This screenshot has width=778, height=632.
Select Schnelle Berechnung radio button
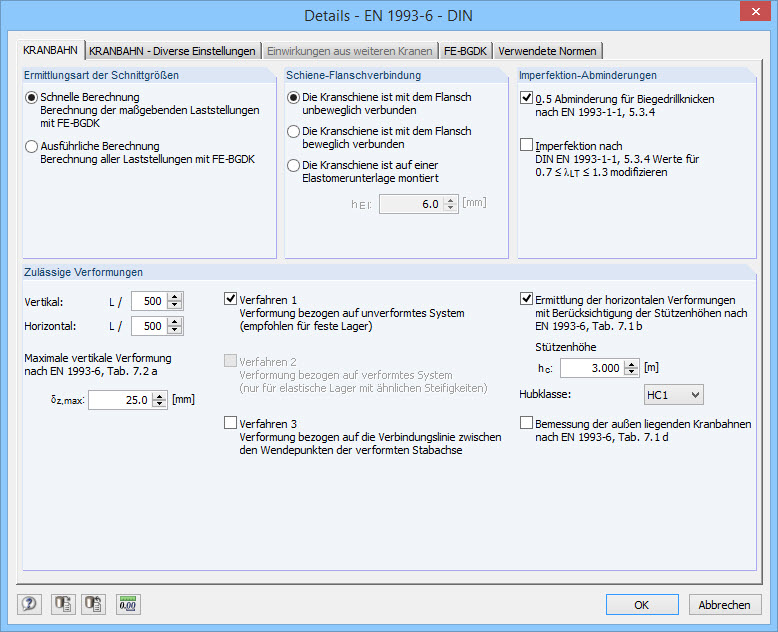point(31,97)
